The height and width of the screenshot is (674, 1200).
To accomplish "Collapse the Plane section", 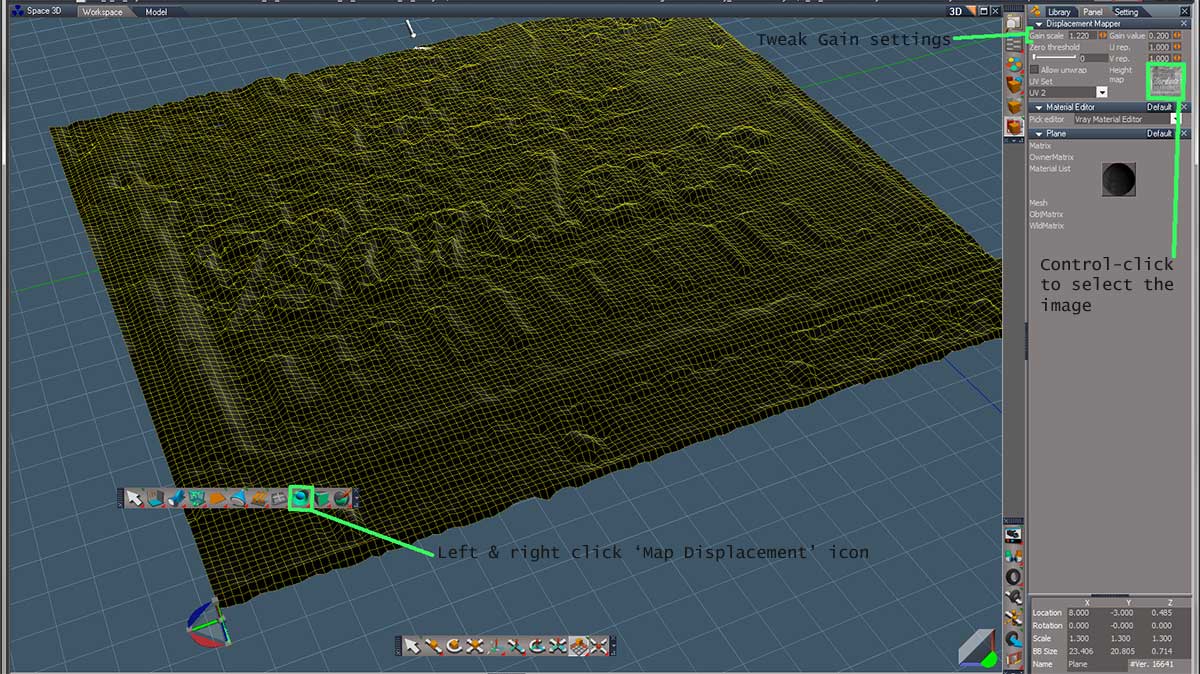I will [x=1039, y=133].
